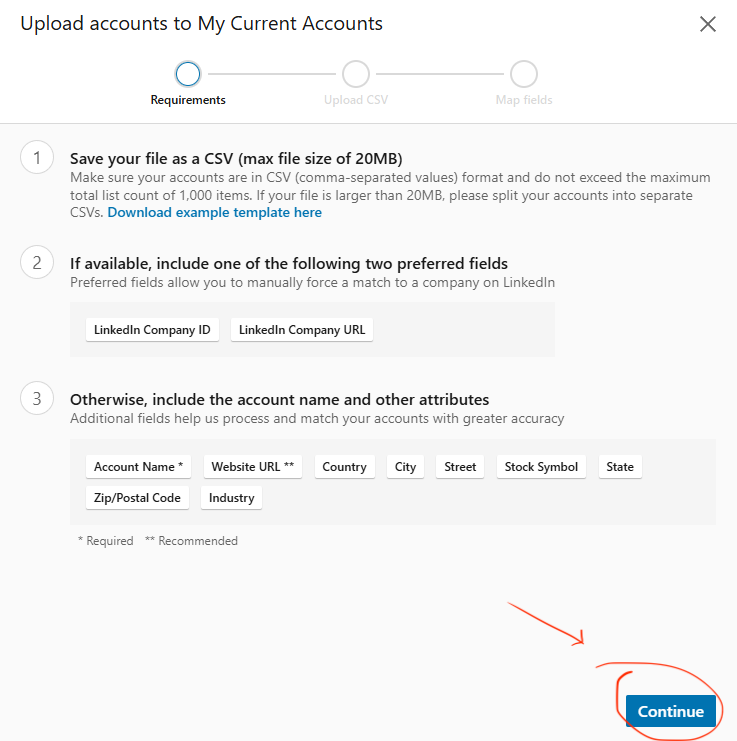The width and height of the screenshot is (737, 741).
Task: Click the Country field chip
Action: pos(344,467)
